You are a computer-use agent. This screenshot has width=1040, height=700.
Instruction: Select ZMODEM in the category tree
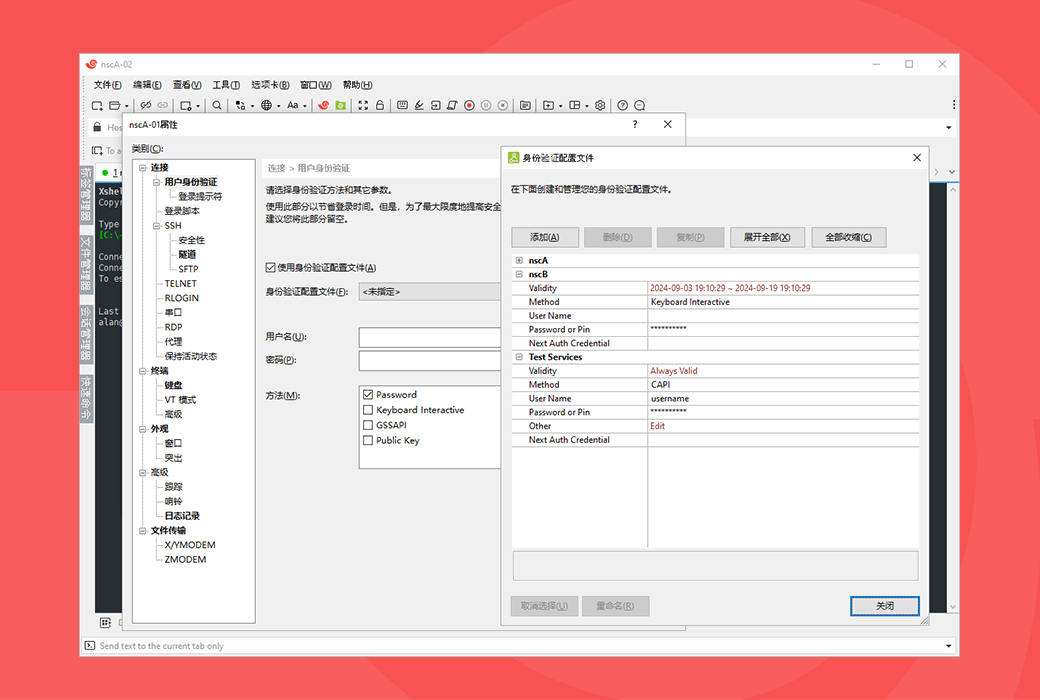185,559
